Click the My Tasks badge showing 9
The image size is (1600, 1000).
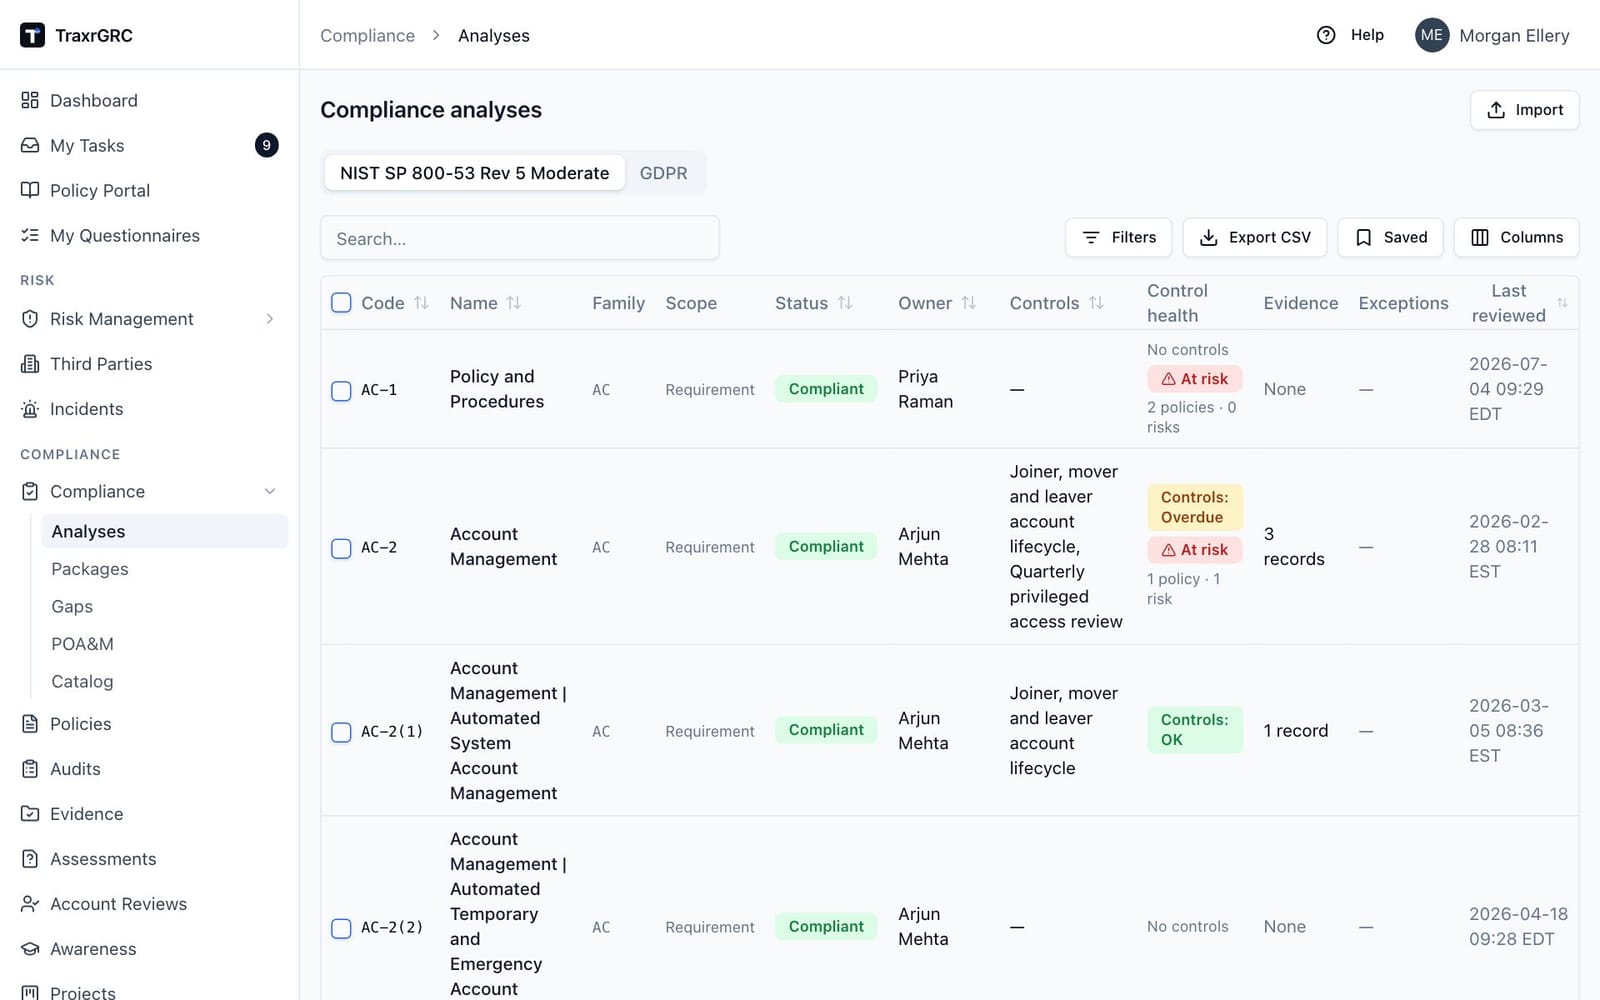[x=266, y=145]
